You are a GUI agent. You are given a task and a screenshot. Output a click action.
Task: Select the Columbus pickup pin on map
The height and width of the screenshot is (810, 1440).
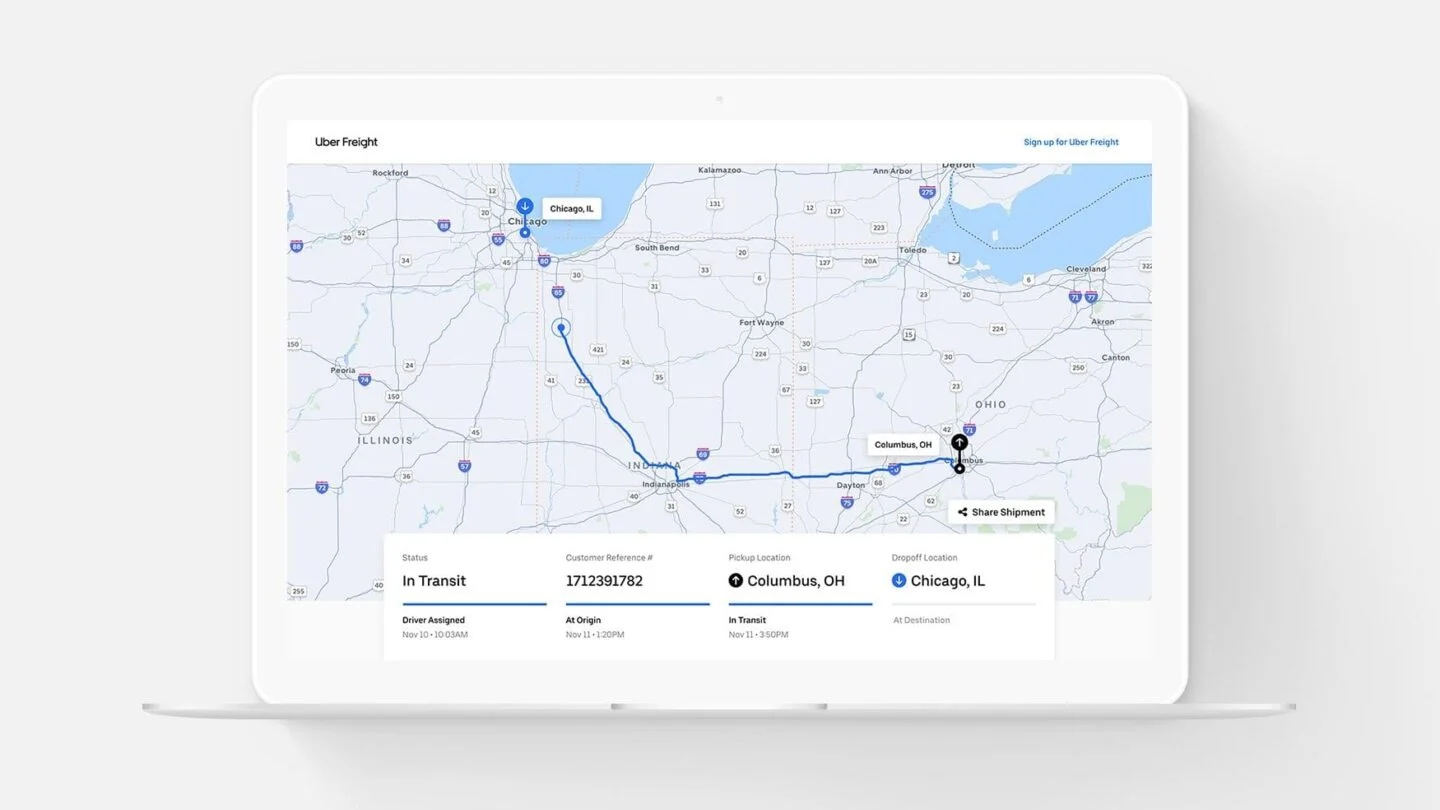[x=959, y=441]
